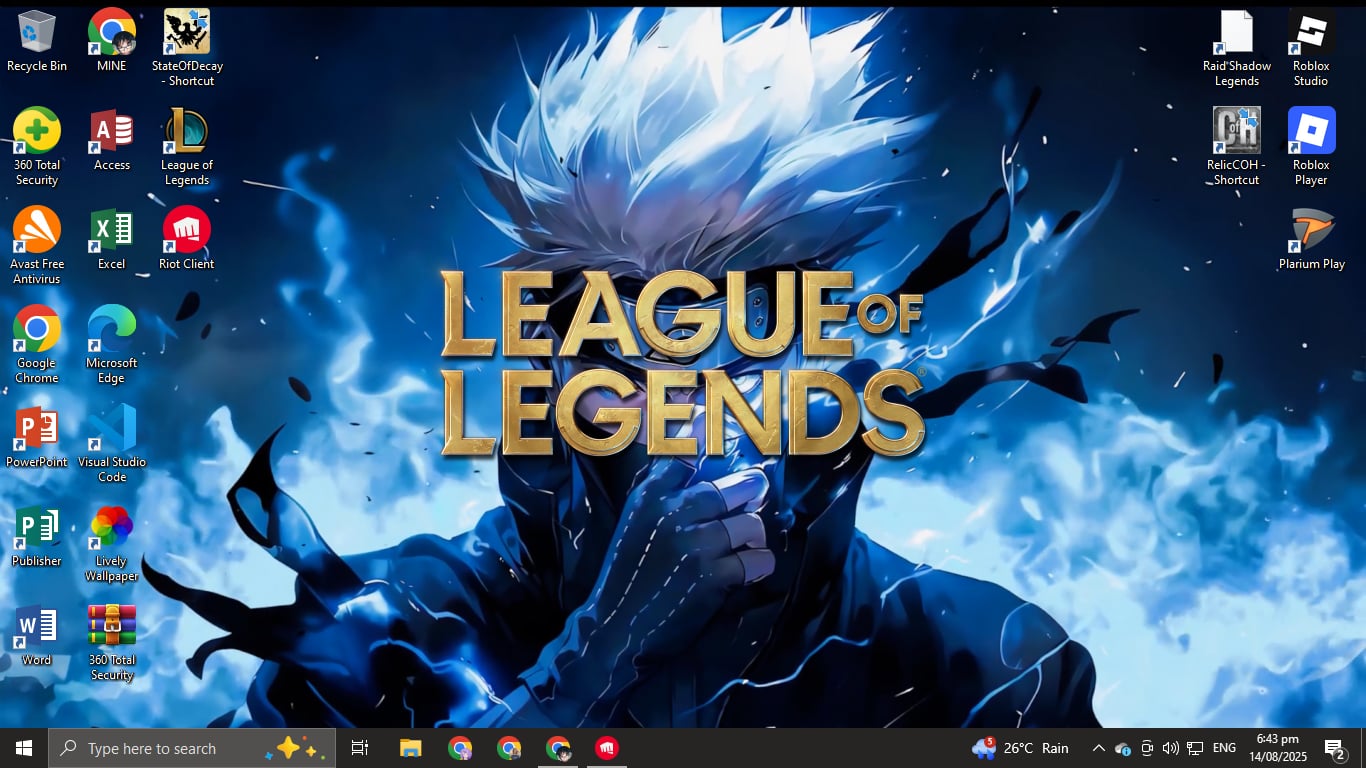Viewport: 1366px width, 768px height.
Task: Select the RelicCOH shortcut icon
Action: pyautogui.click(x=1237, y=147)
